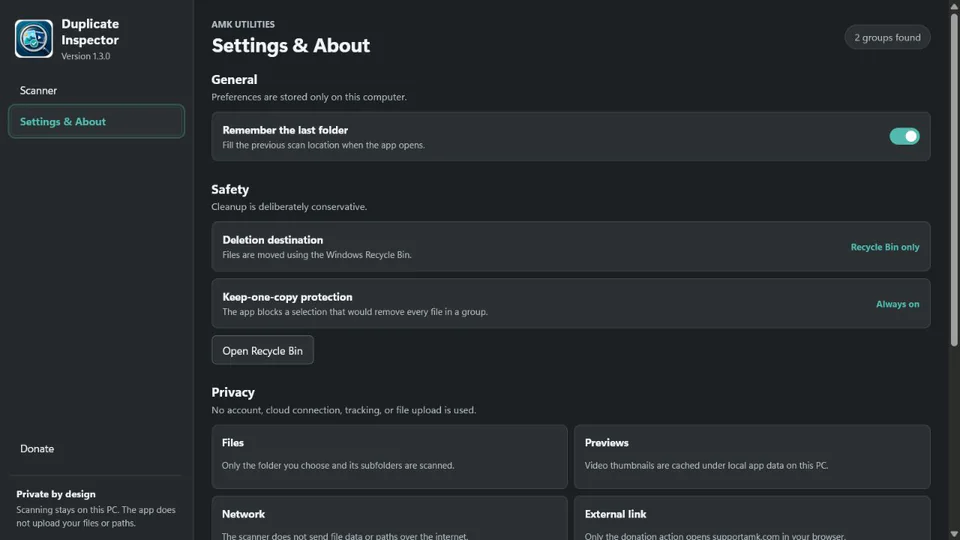The height and width of the screenshot is (540, 960).
Task: Select the Settings & About sidebar item
Action: point(96,121)
